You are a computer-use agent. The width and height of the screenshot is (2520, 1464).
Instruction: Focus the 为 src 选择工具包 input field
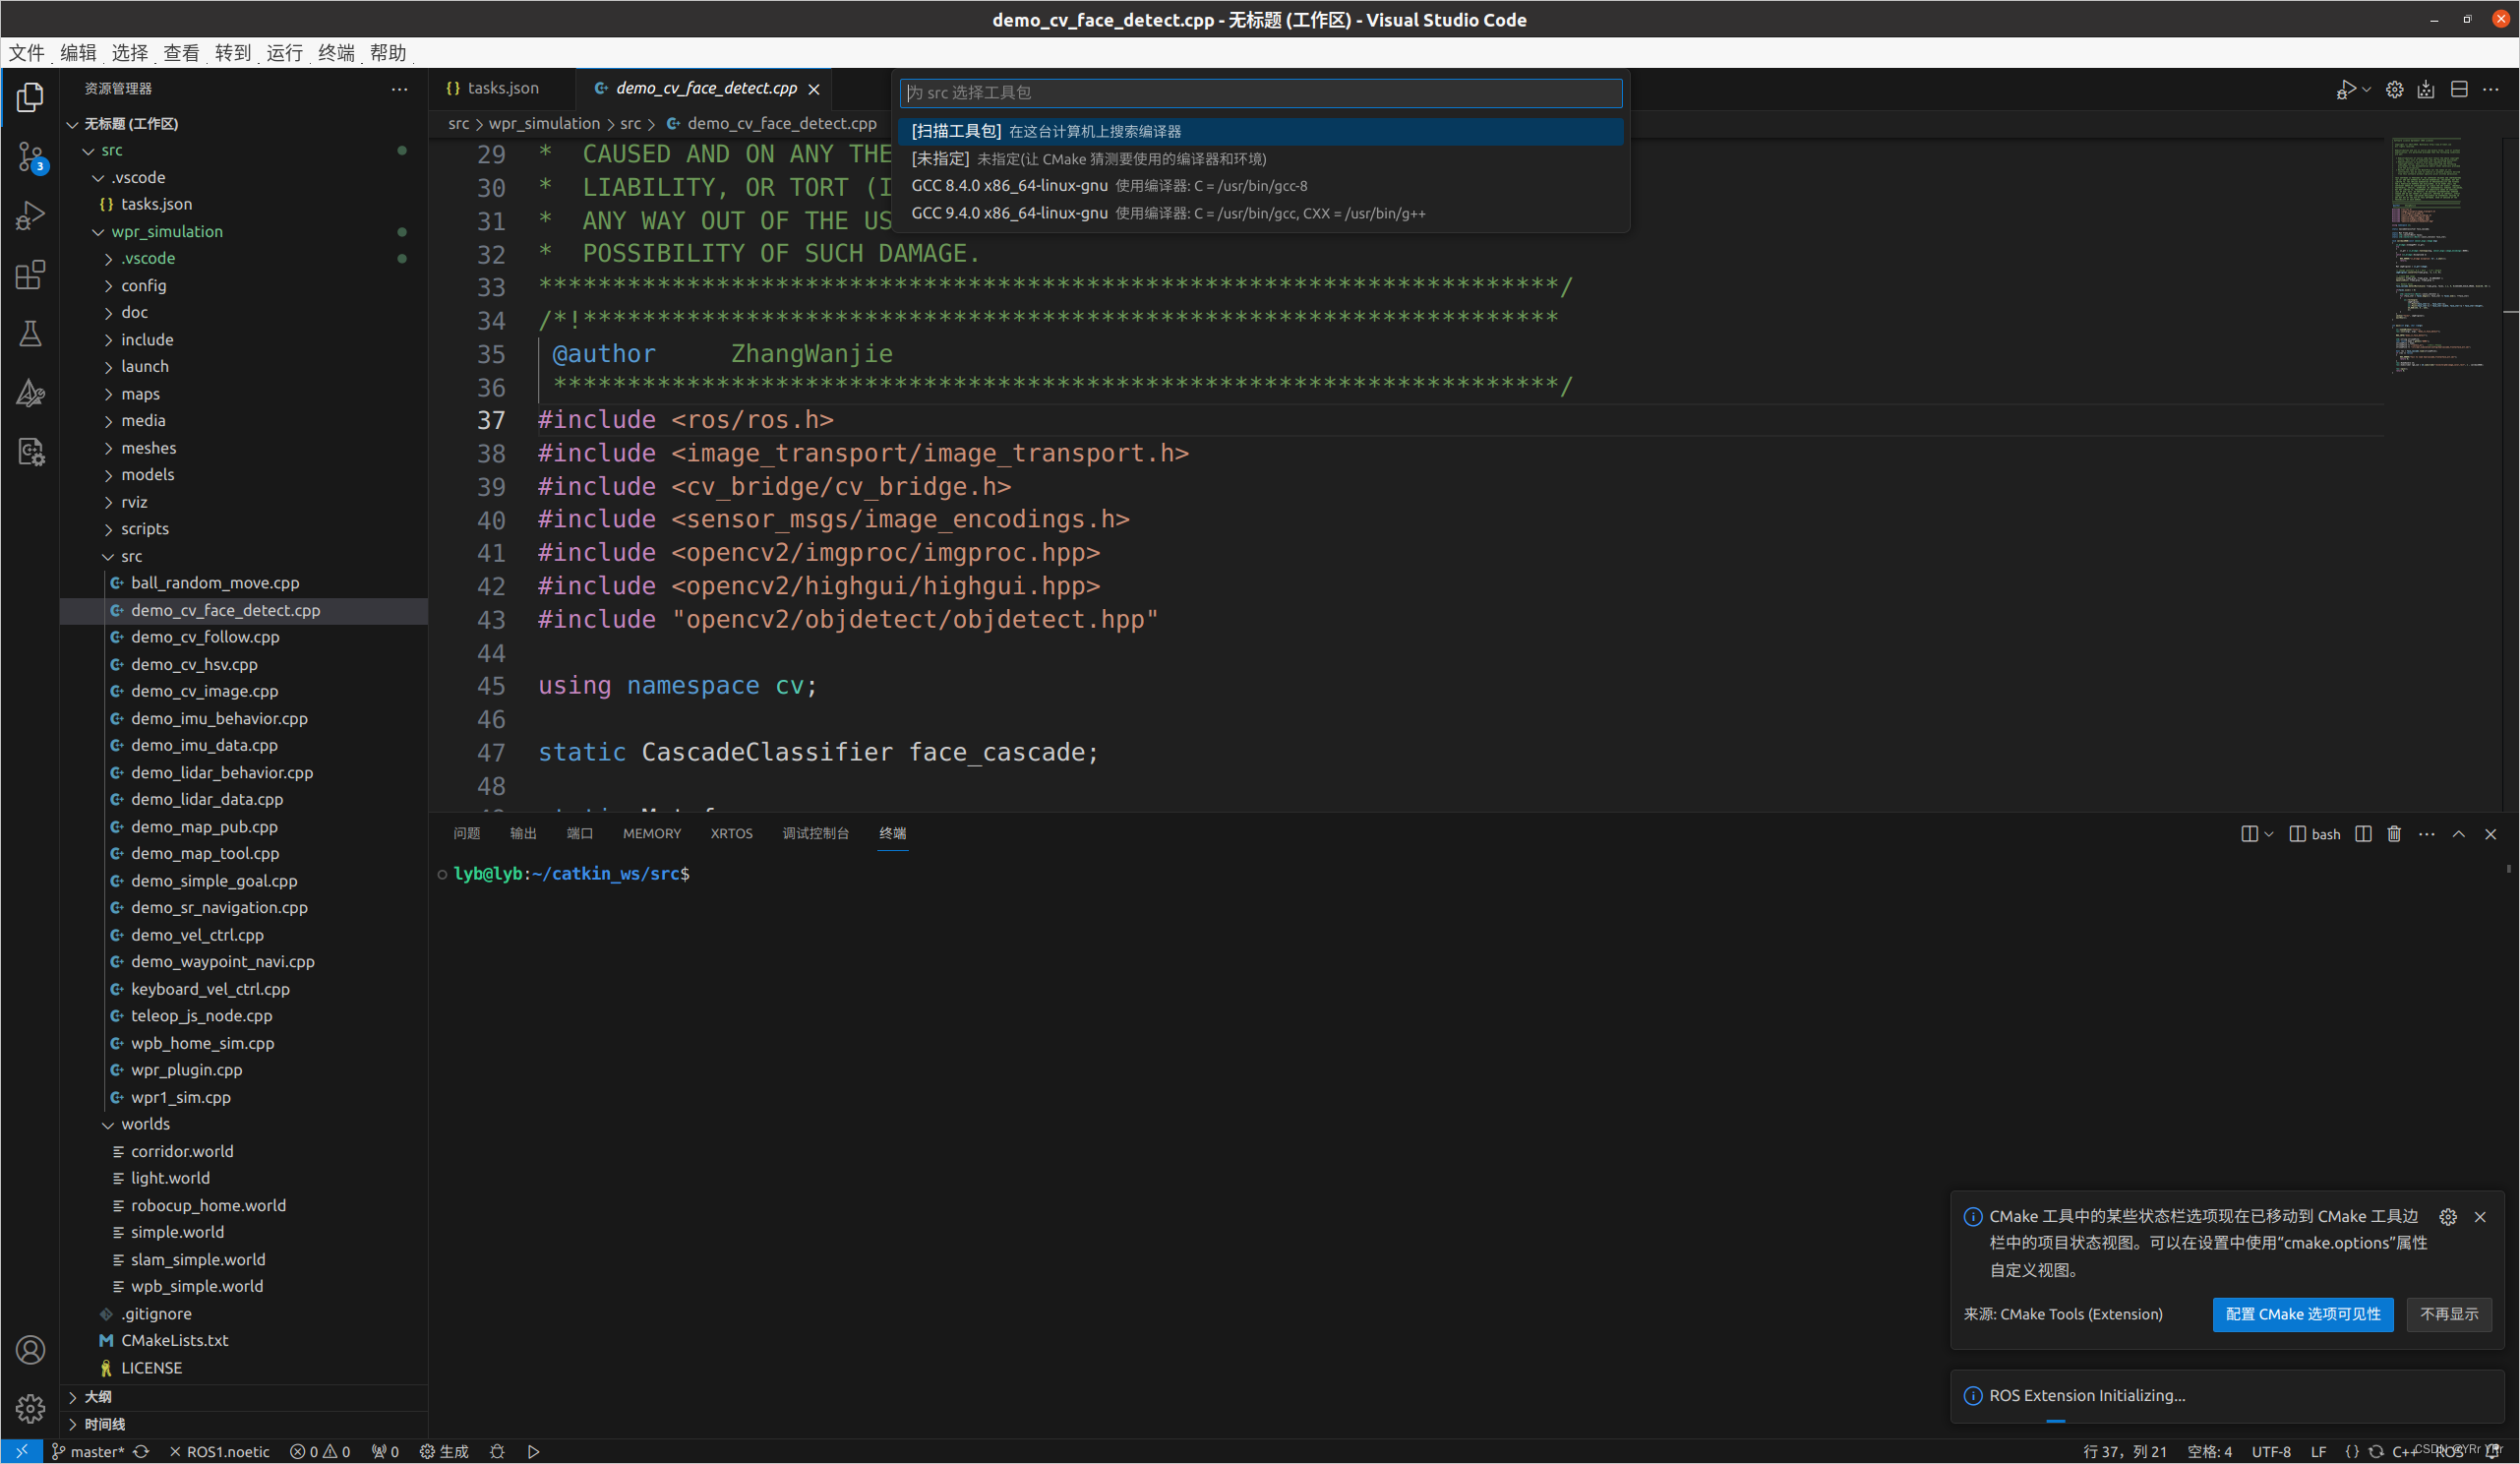(1260, 92)
